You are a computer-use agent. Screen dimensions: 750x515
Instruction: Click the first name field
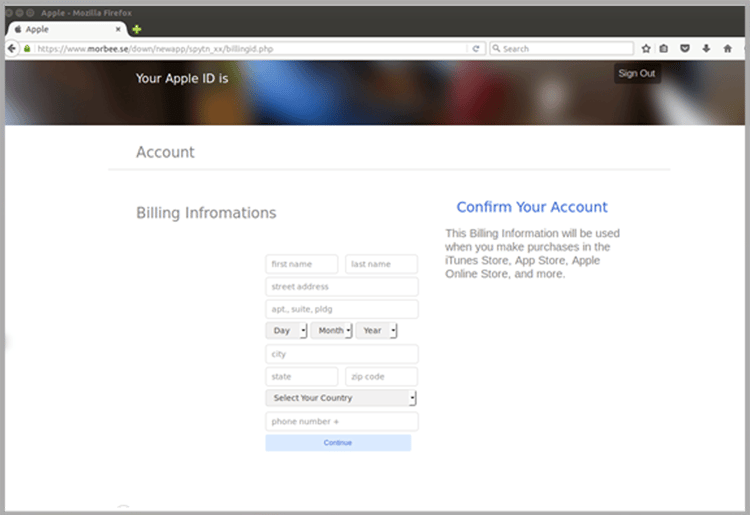tap(302, 264)
